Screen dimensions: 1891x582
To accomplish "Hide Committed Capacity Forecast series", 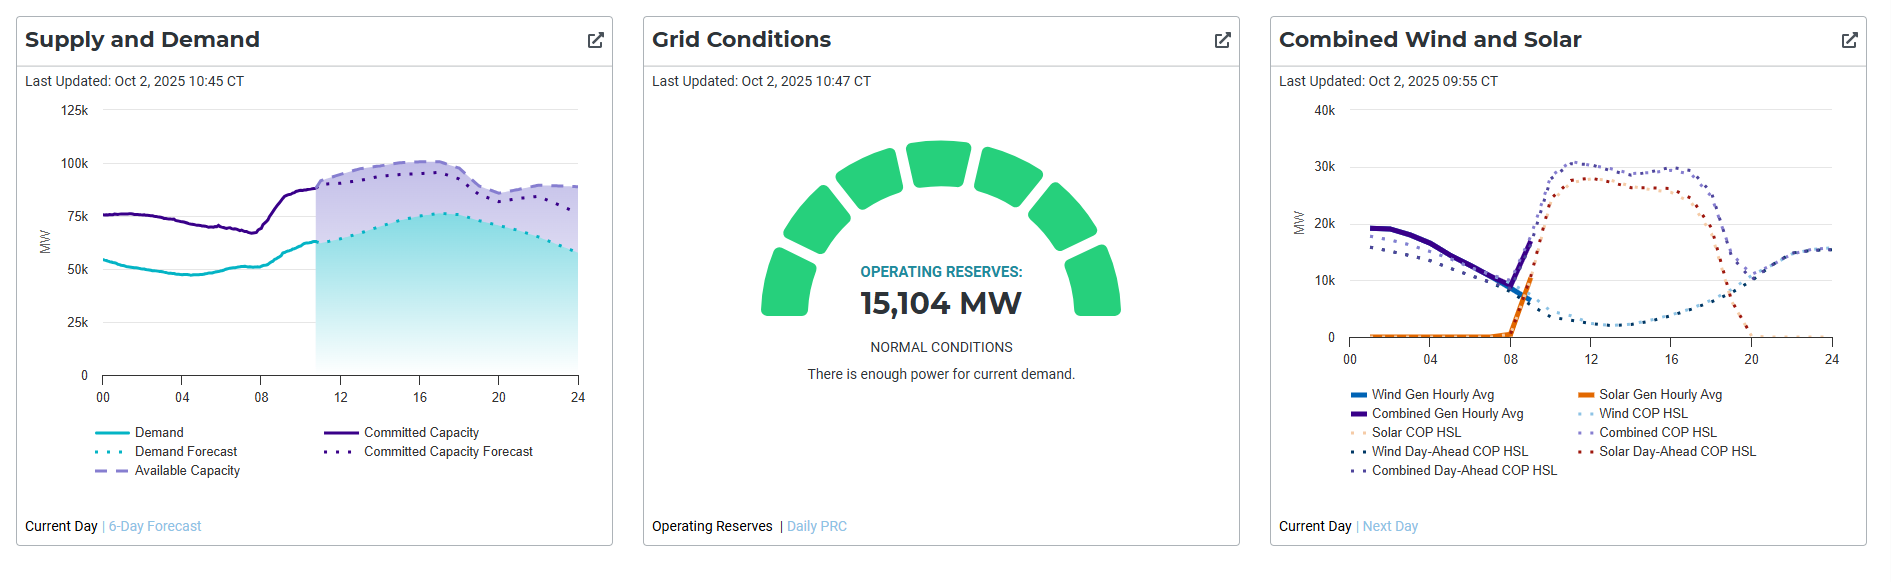I will click(x=448, y=452).
